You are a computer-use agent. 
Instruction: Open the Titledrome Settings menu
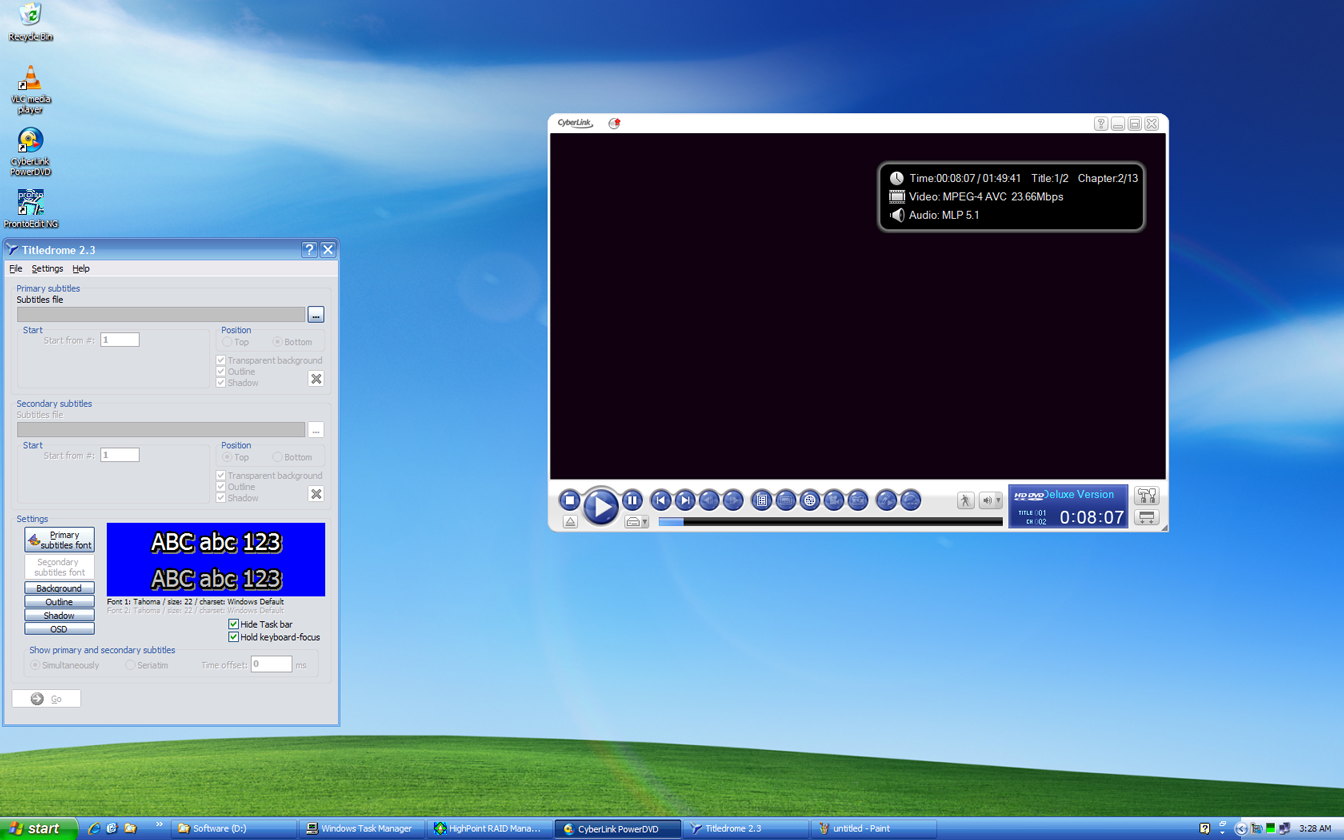click(x=47, y=269)
